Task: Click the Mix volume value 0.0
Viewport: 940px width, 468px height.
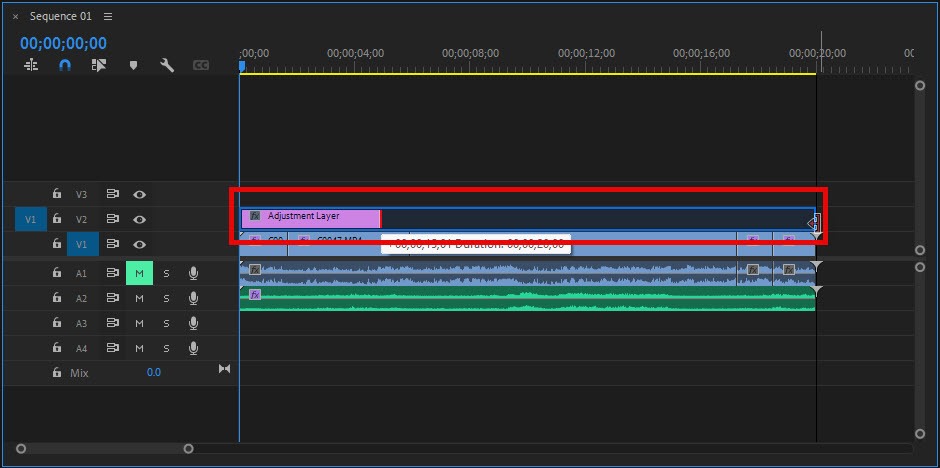Action: point(153,372)
